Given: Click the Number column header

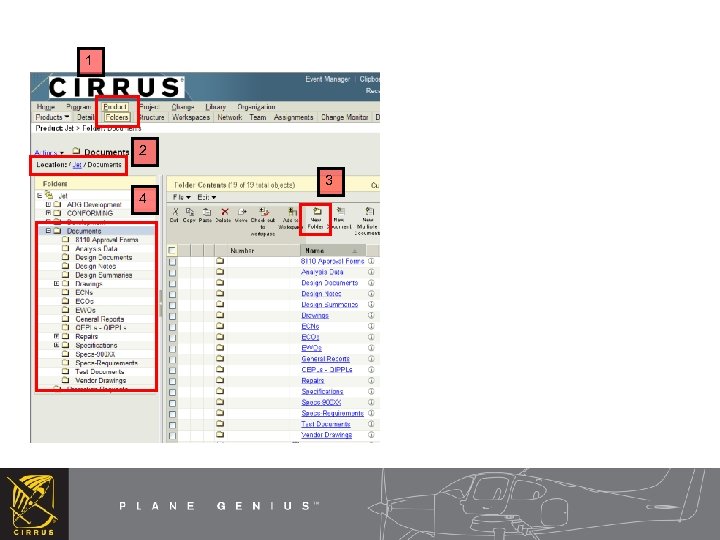Looking at the screenshot, I should [x=242, y=251].
